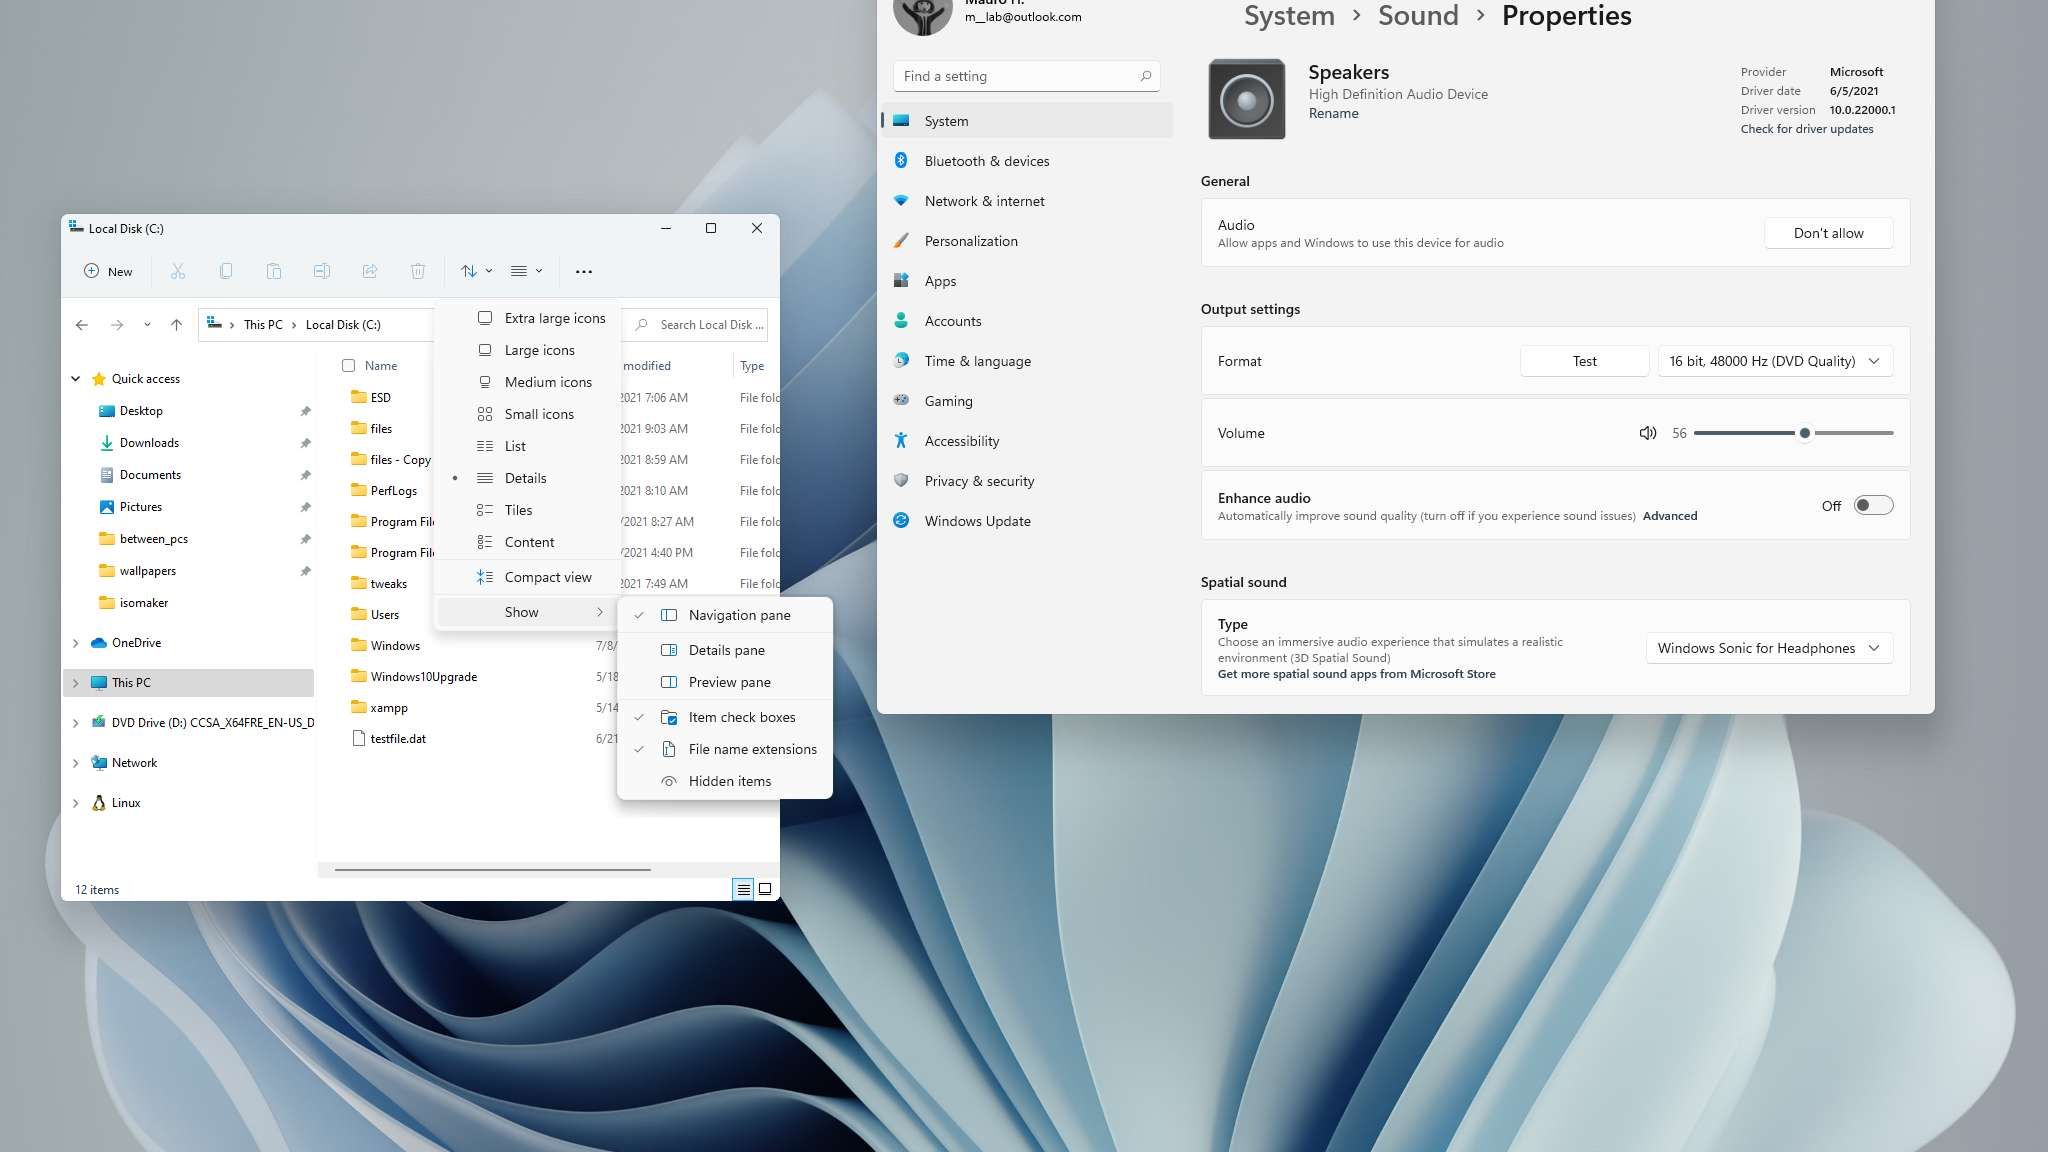Click the Cut icon in Explorer toolbar
Viewport: 2048px width, 1152px height.
coord(178,271)
